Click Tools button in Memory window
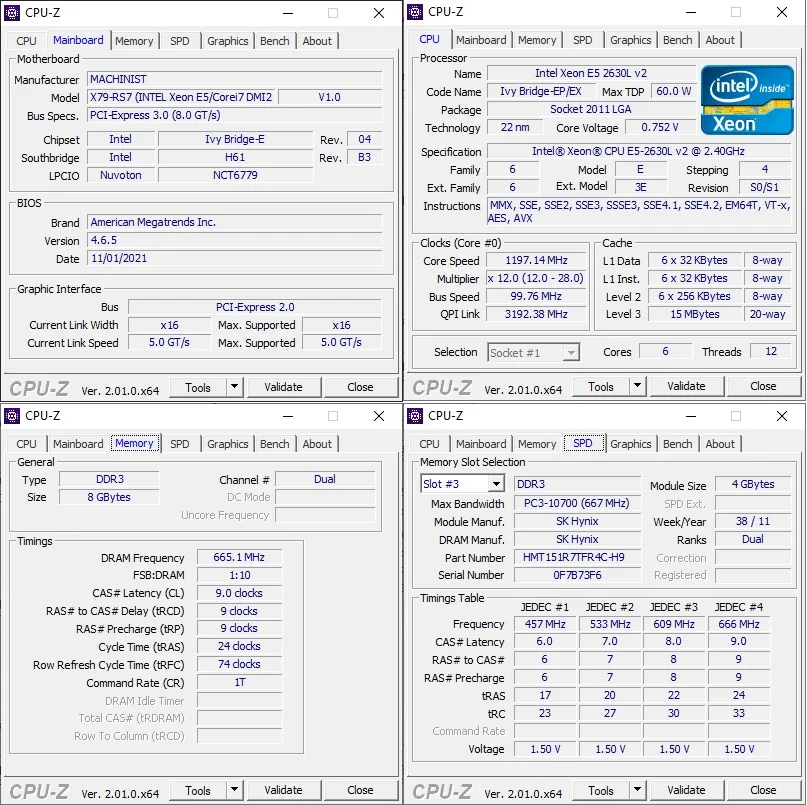This screenshot has width=807, height=805. (x=198, y=790)
